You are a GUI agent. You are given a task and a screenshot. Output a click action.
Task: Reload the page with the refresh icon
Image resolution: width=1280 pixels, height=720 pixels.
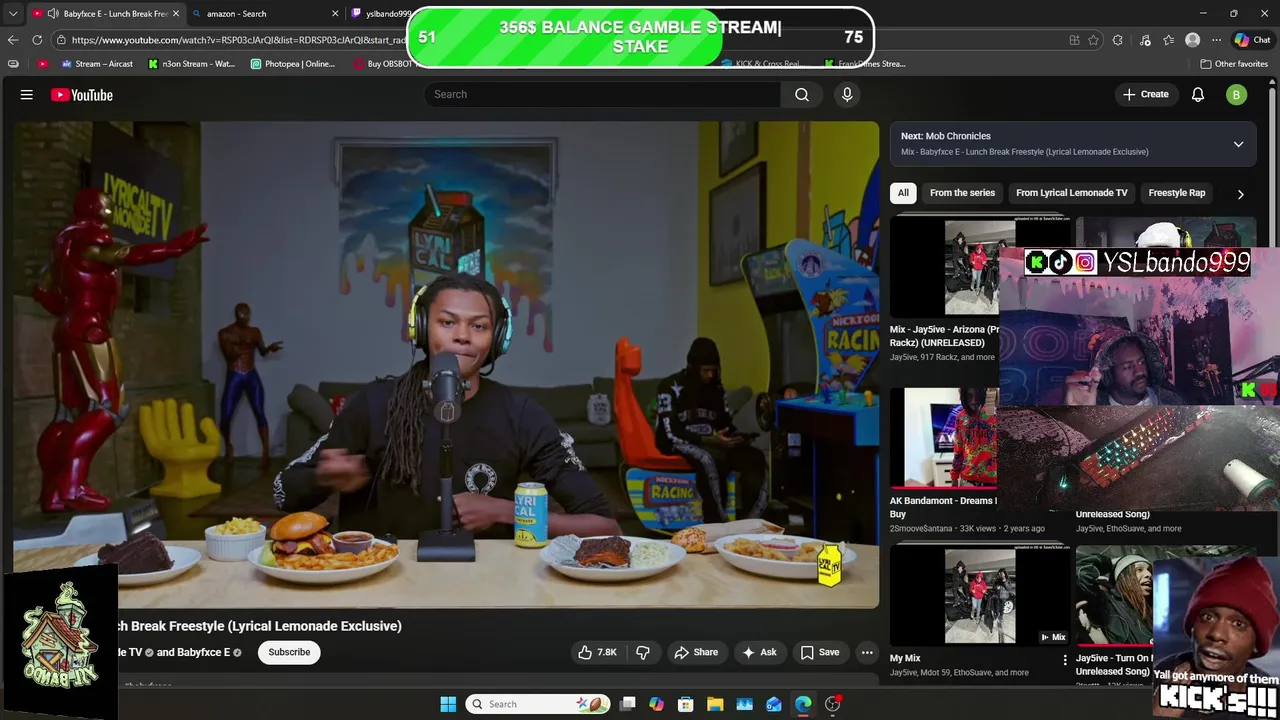37,40
